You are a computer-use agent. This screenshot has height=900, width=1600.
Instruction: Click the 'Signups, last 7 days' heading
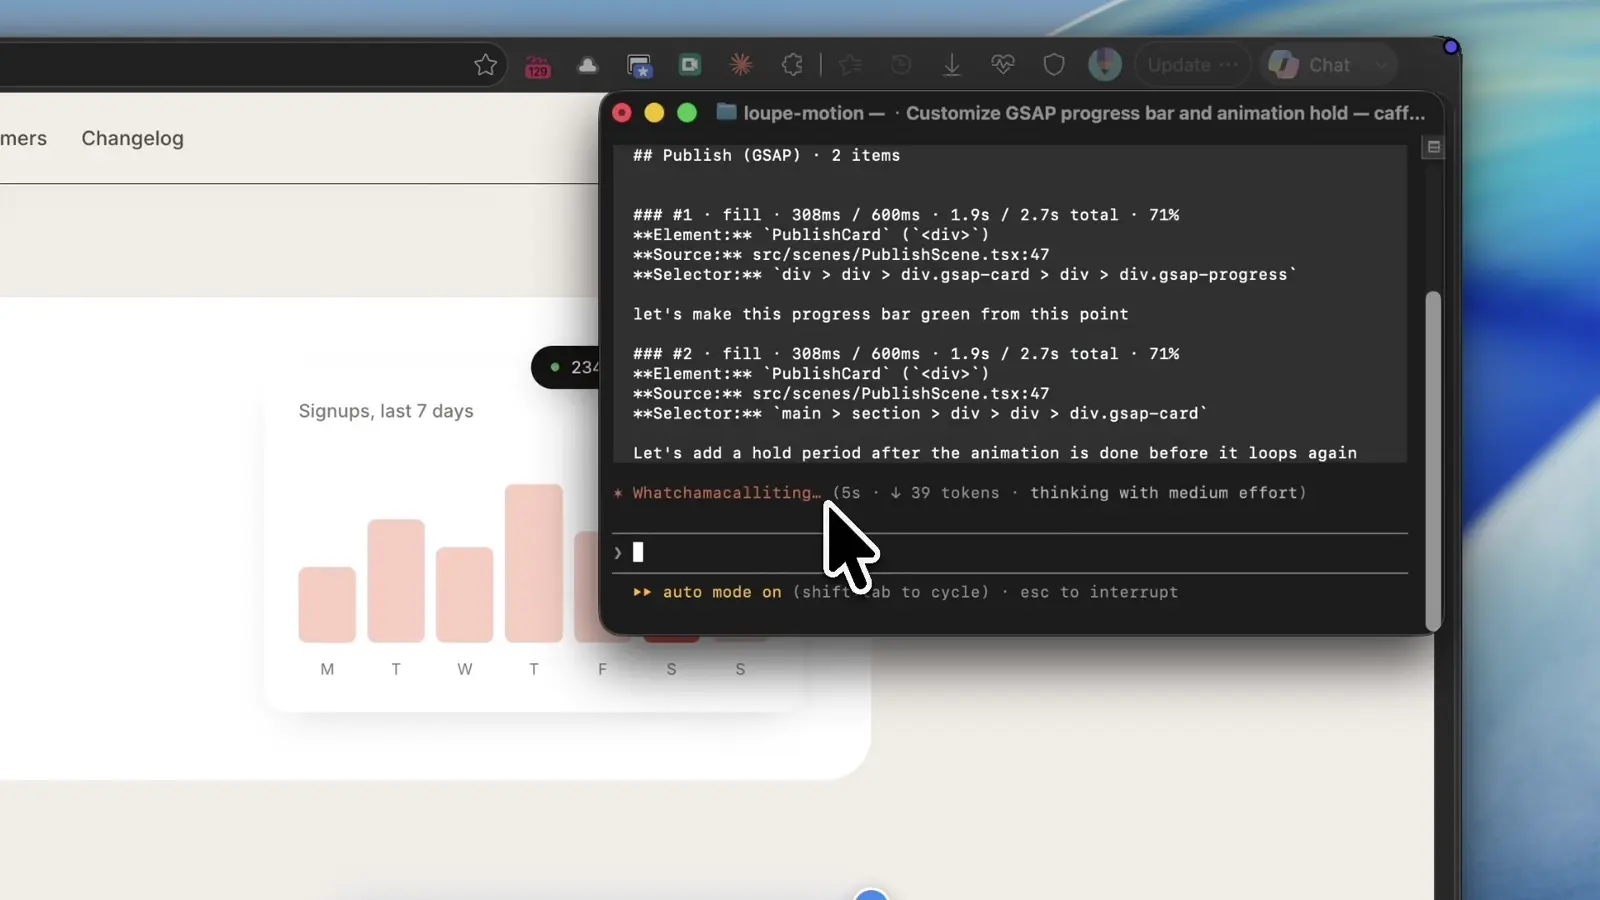coord(386,411)
